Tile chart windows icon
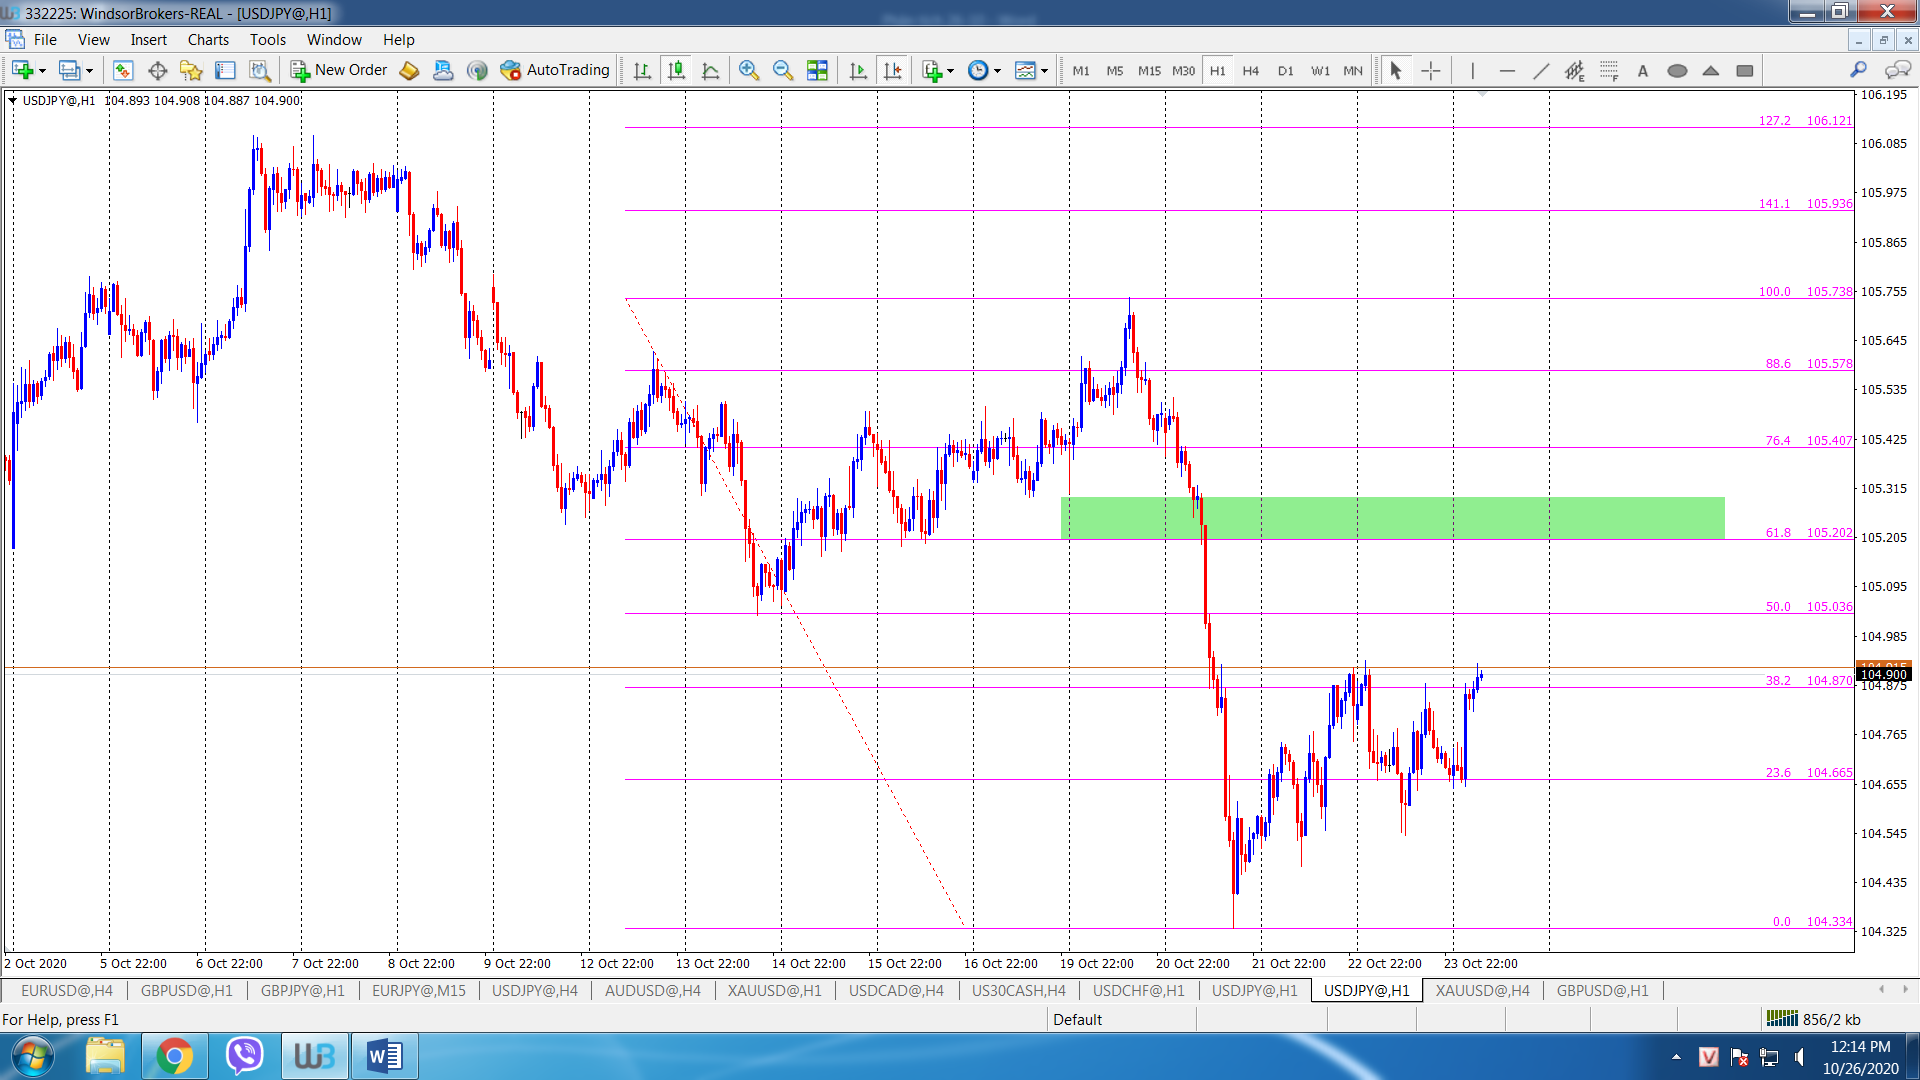 (x=817, y=70)
